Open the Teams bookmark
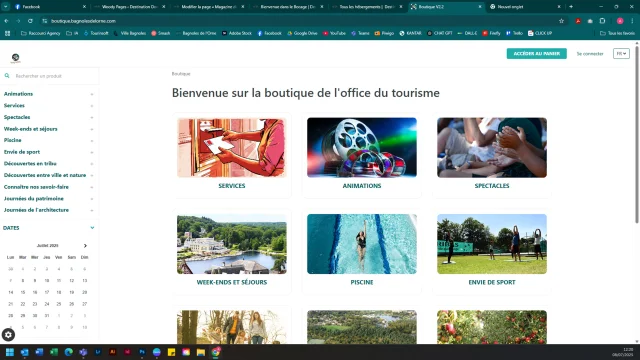The image size is (640, 360). (360, 33)
